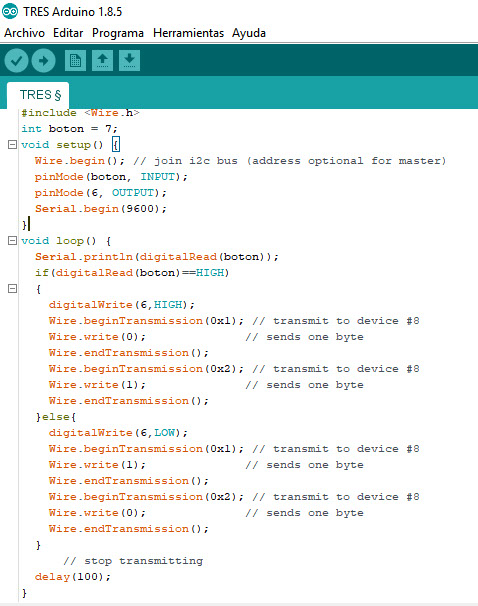Click the 'pinMode(boton, INPUT);' line
The height and width of the screenshot is (606, 478).
(x=111, y=177)
